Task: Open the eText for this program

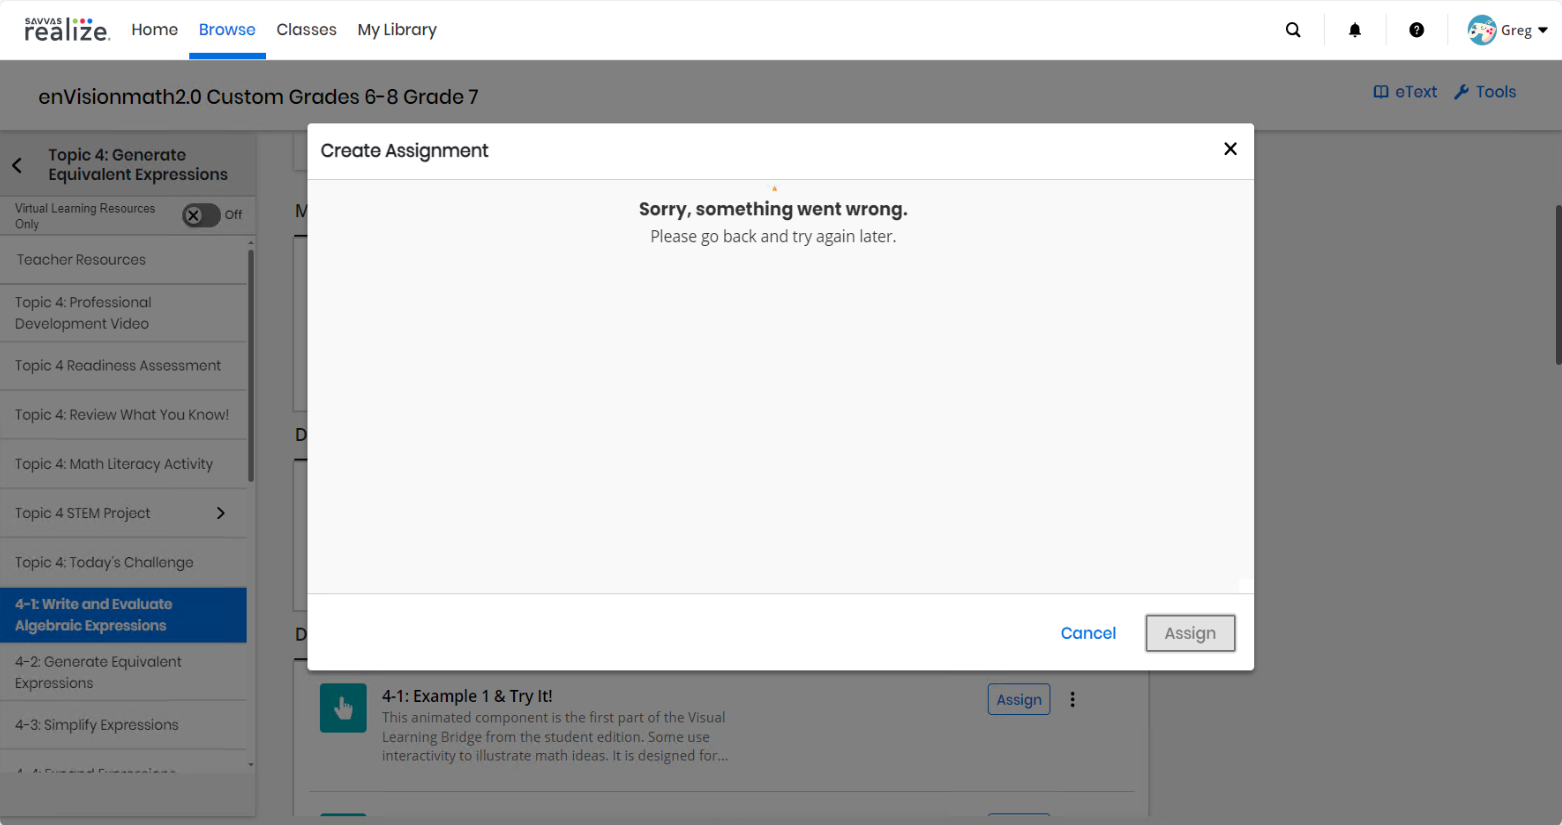Action: click(1404, 91)
